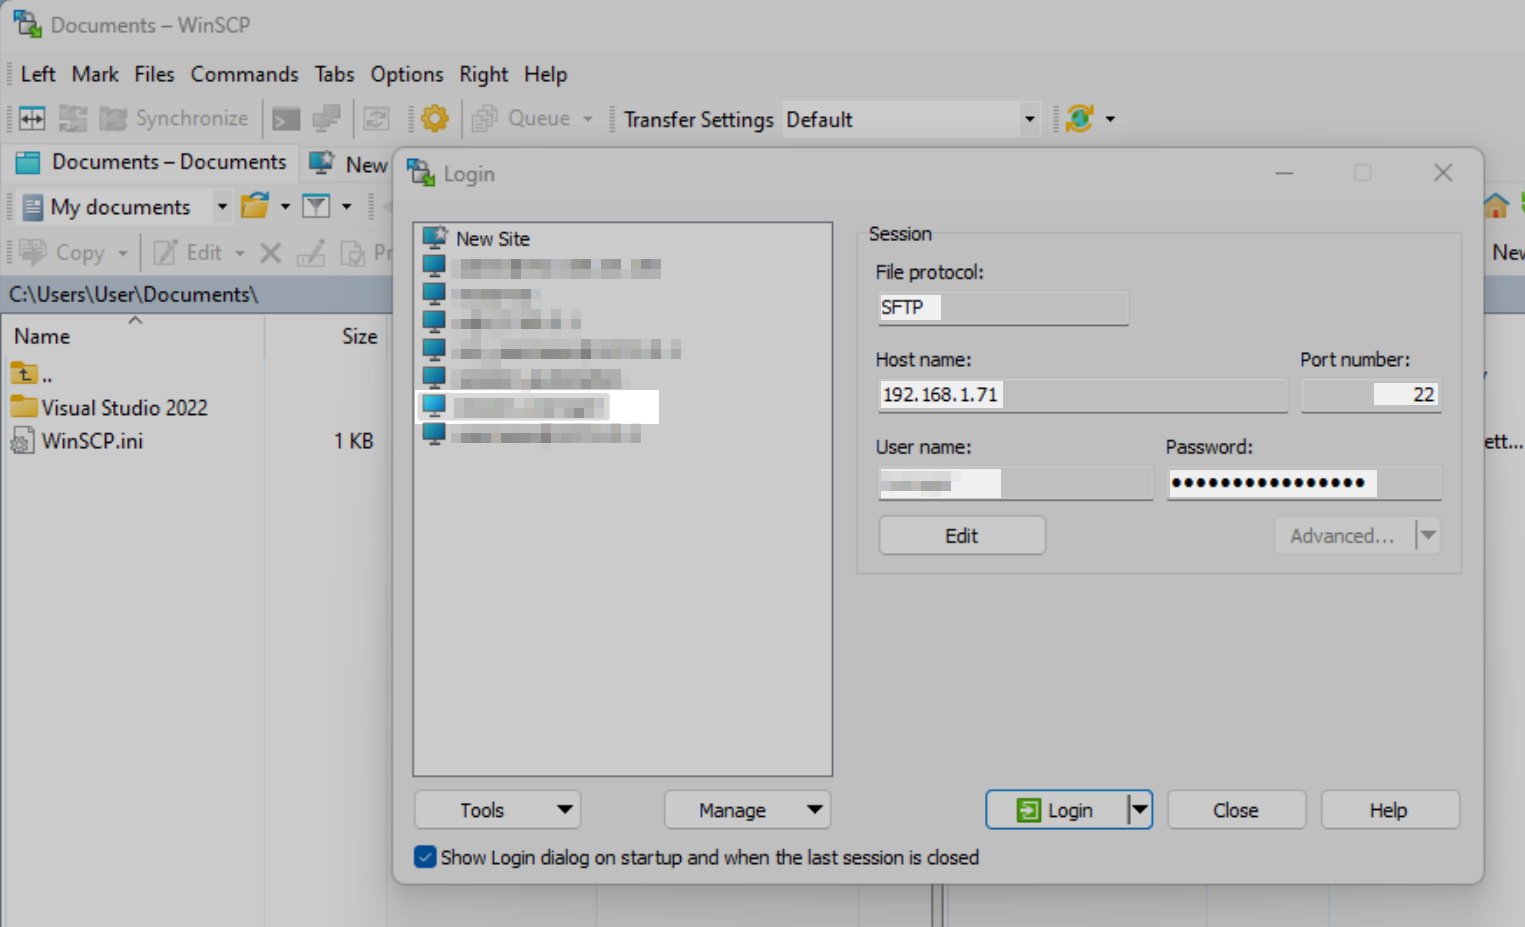Click the Home icon on the right panel

pos(1495,205)
